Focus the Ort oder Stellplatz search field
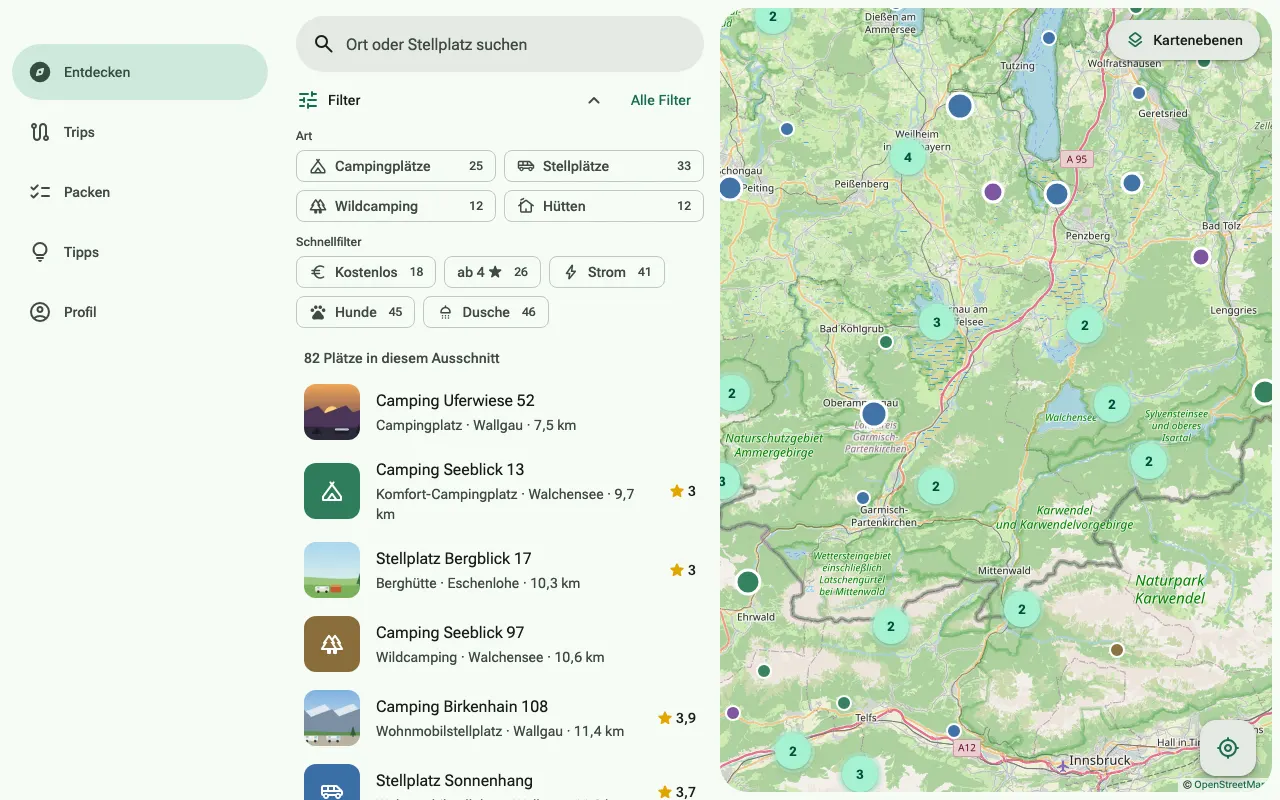1280x800 pixels. click(500, 44)
